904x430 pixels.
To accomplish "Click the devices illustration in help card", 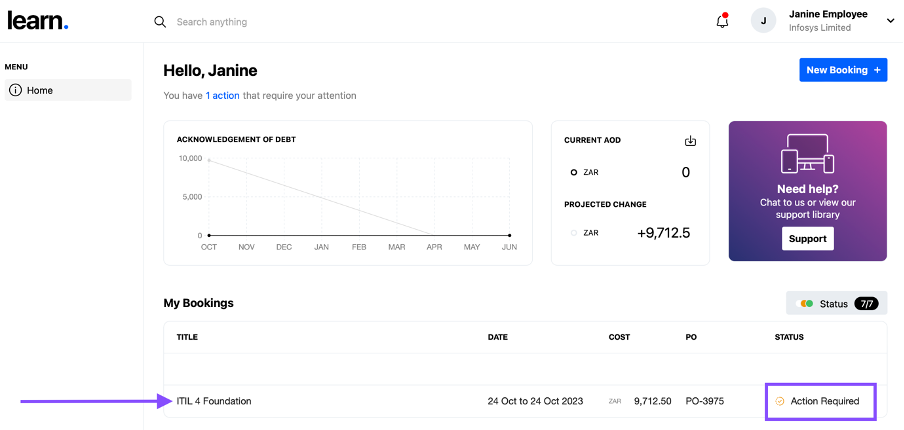I will click(x=807, y=153).
